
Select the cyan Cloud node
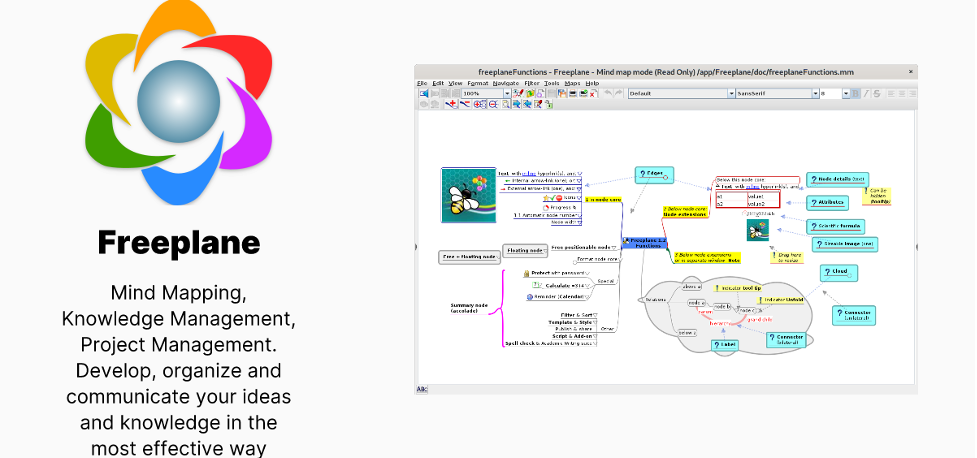coord(839,273)
